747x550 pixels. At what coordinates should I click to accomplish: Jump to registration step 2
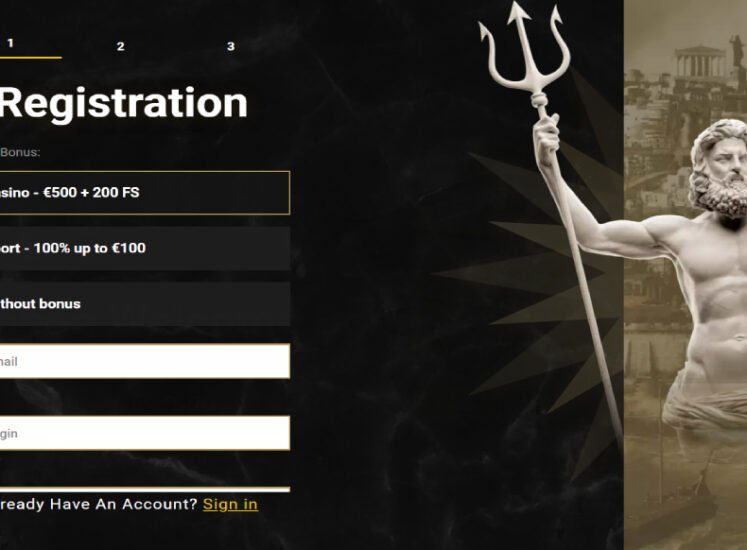(x=121, y=46)
